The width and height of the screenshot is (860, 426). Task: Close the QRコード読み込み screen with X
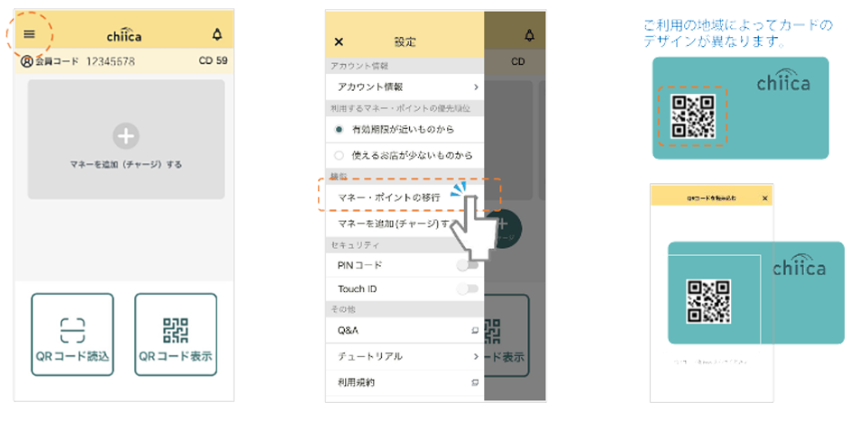tap(765, 198)
